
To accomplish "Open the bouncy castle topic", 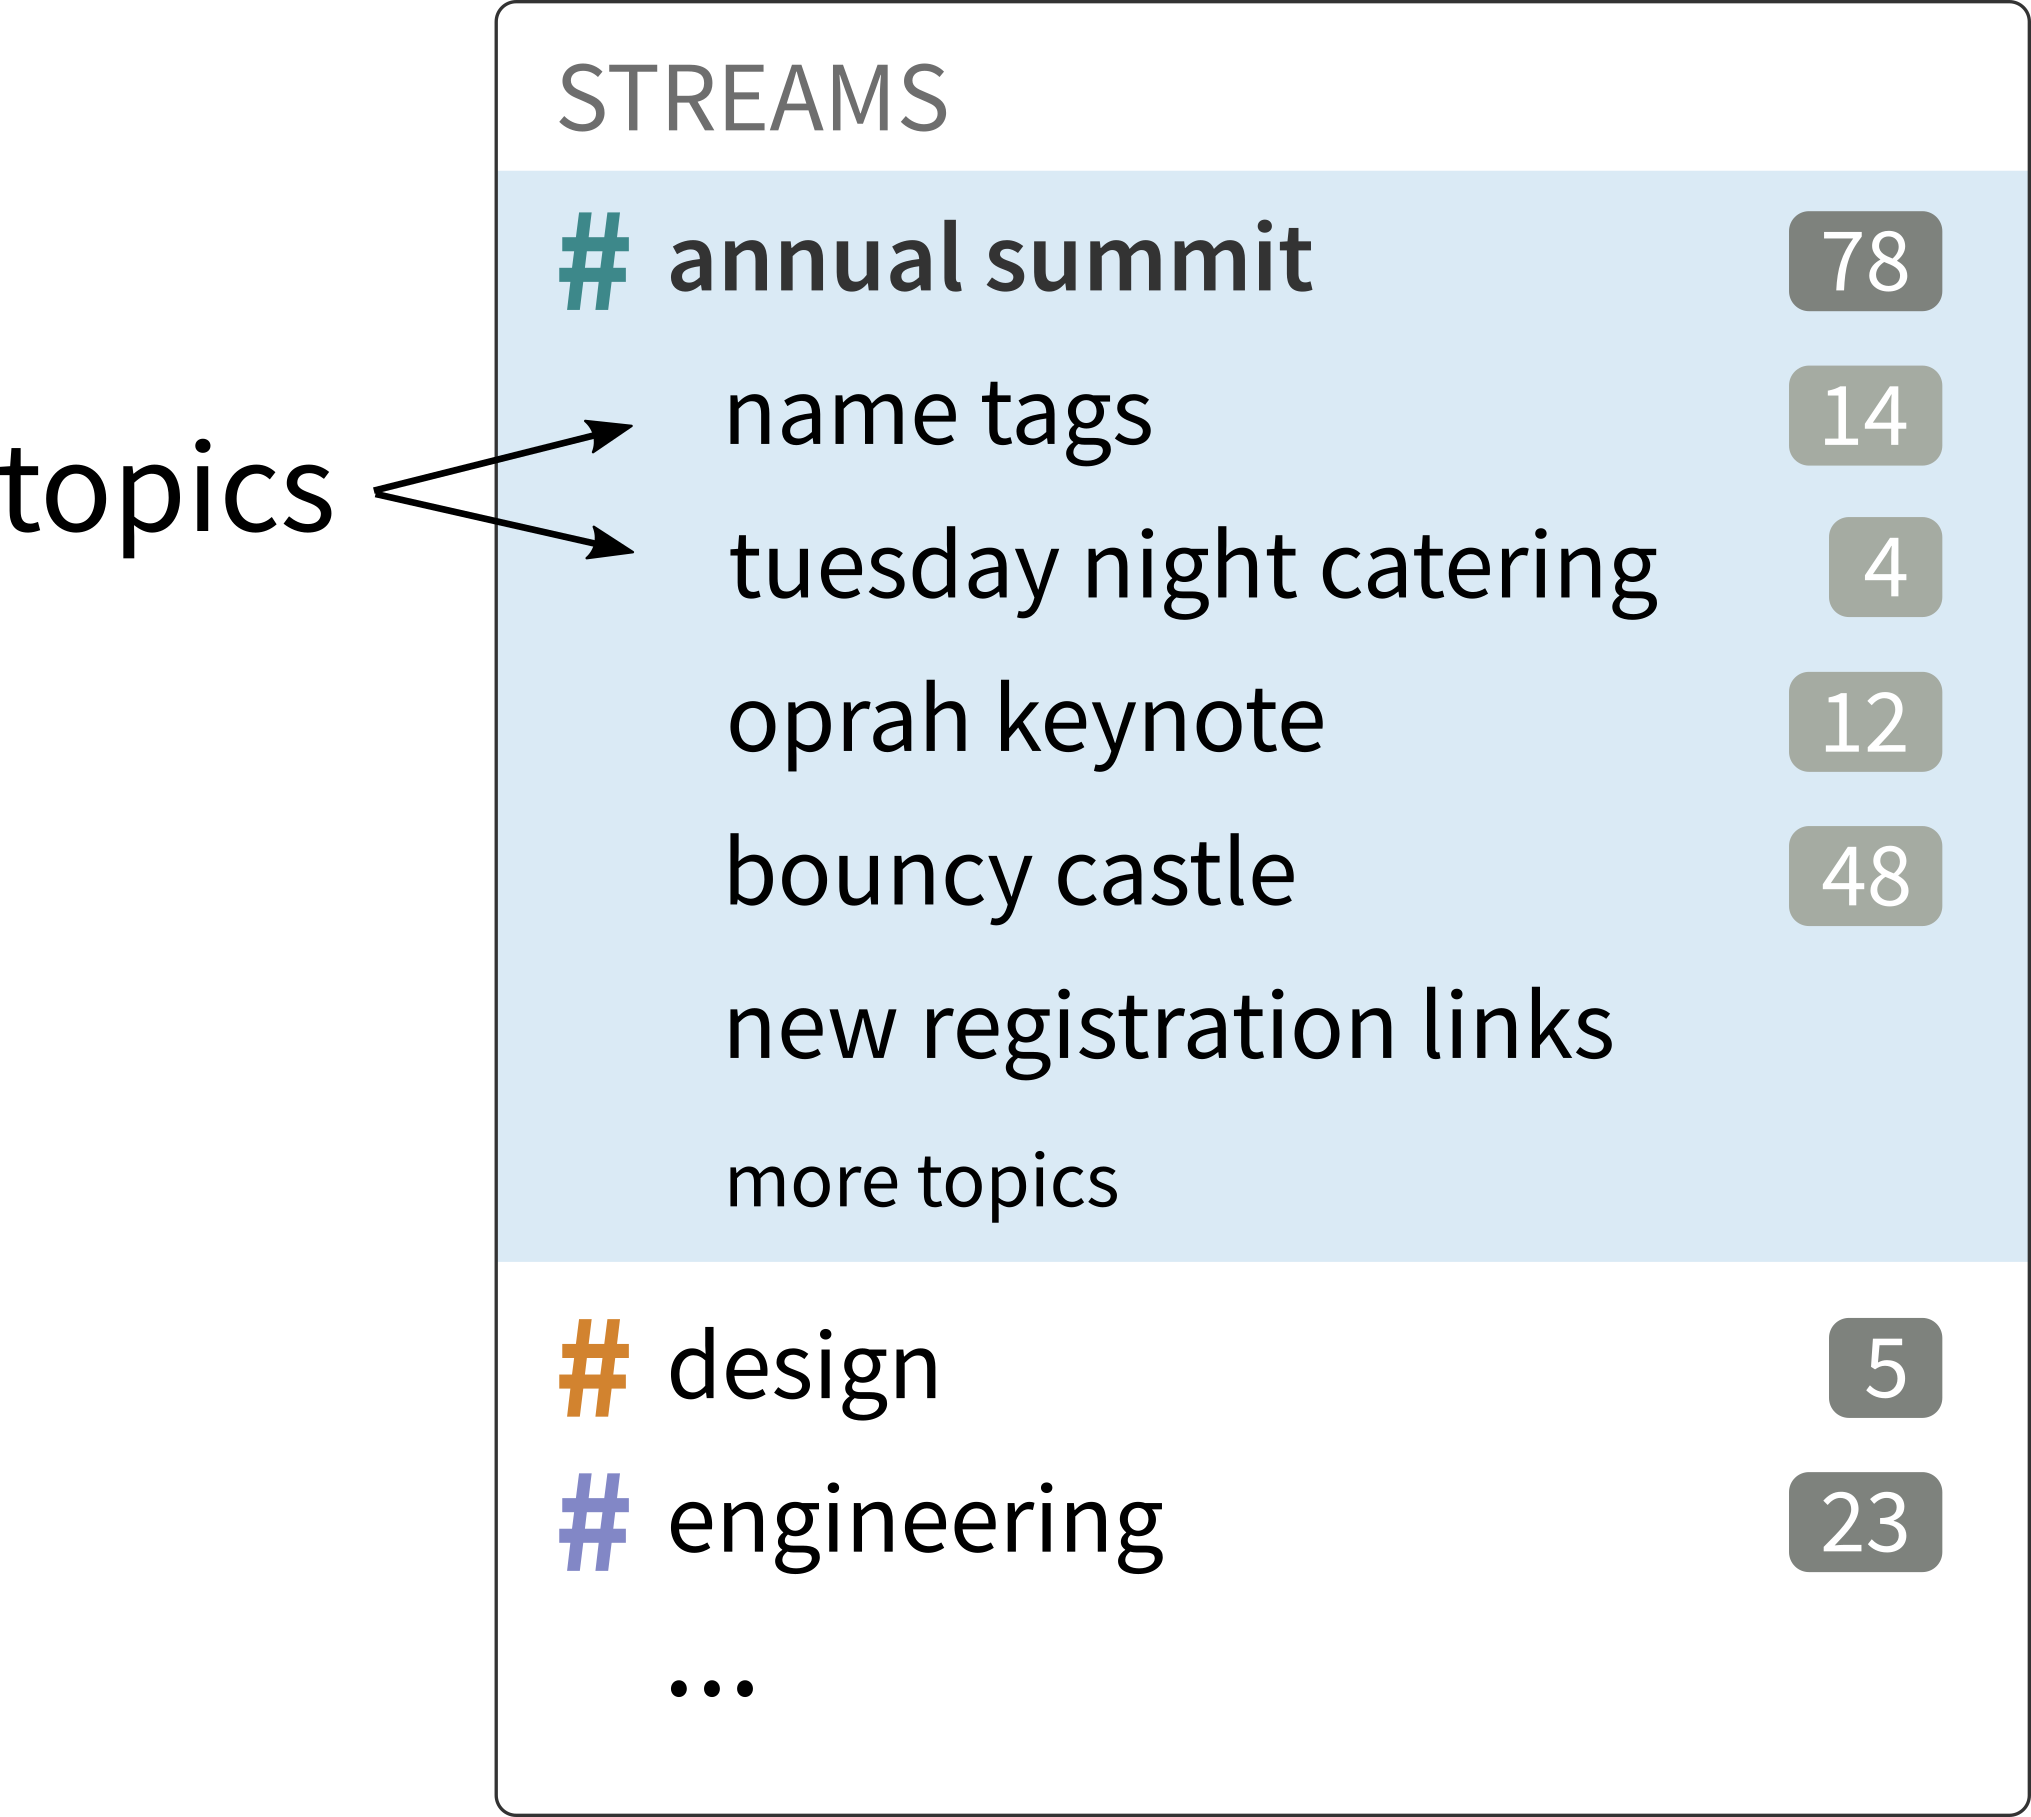I will pos(1010,874).
